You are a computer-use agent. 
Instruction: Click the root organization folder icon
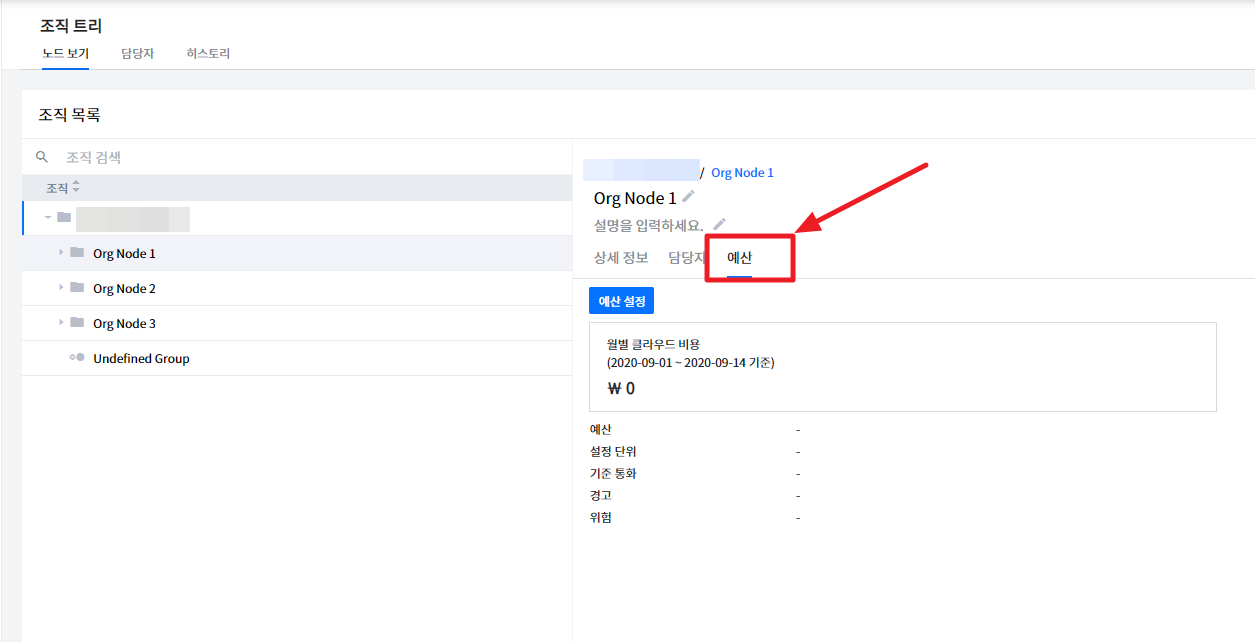point(64,217)
